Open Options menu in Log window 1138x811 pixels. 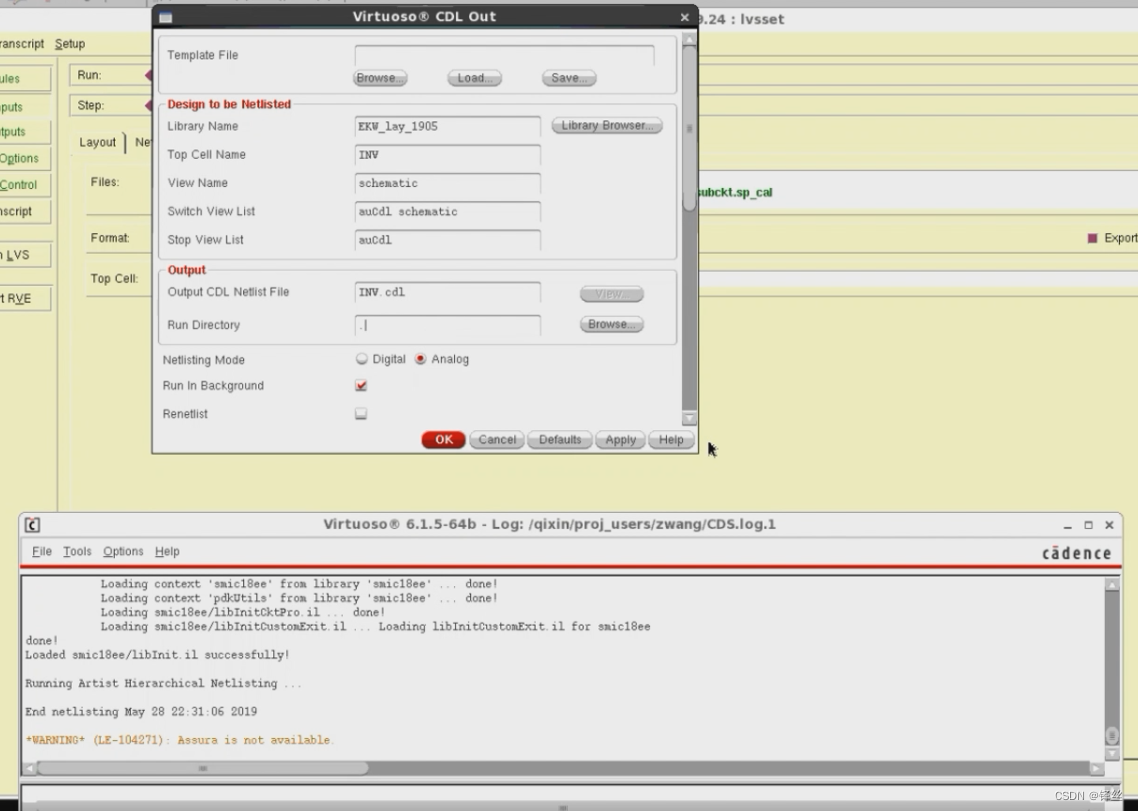tap(123, 552)
